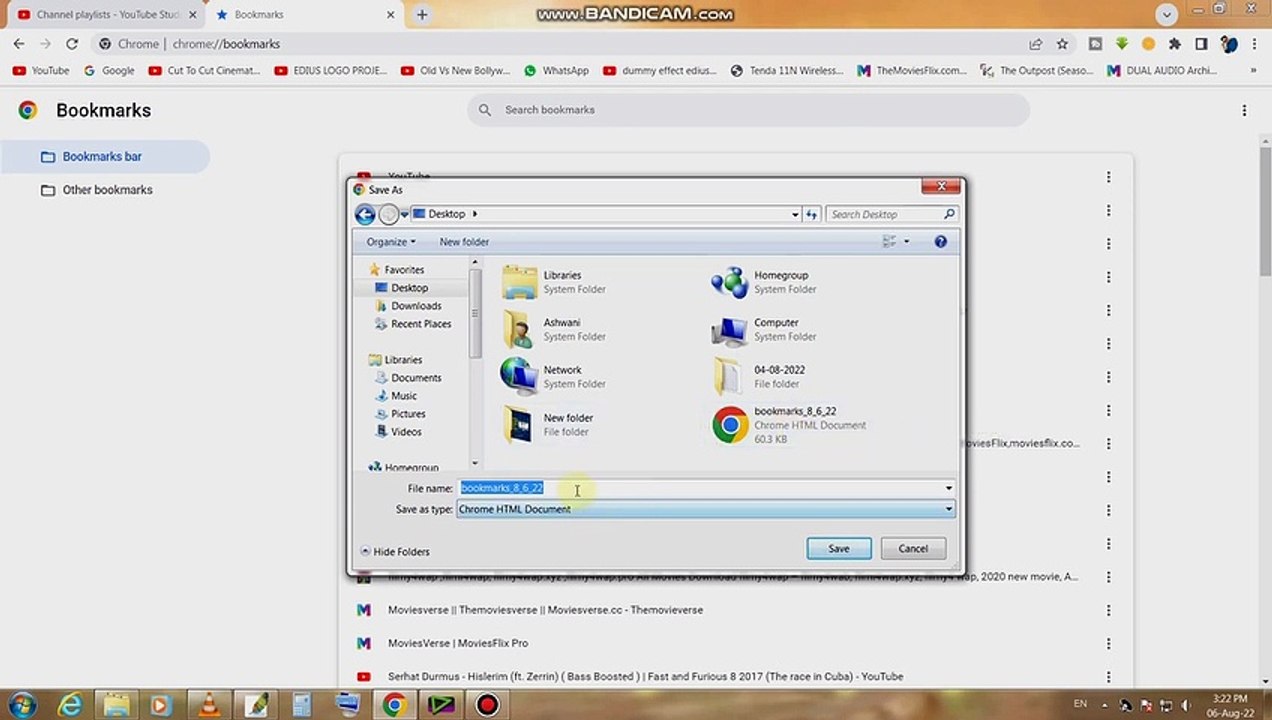
Task: Click the dialog help question mark icon
Action: 940,242
